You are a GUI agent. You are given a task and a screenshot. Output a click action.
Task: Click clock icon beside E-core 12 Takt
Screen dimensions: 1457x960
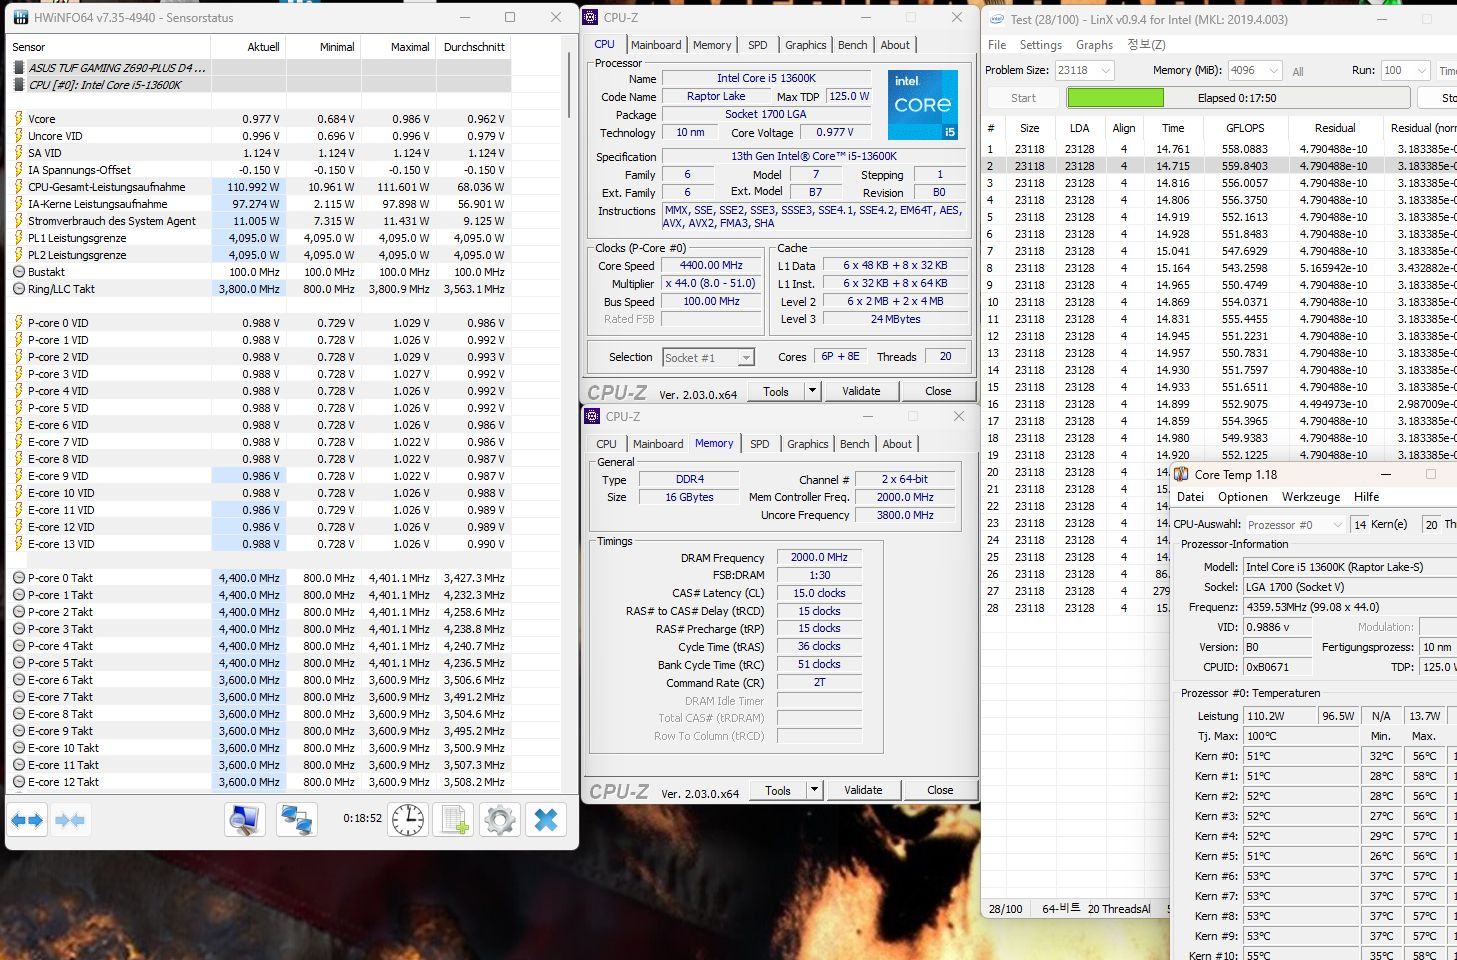[19, 781]
